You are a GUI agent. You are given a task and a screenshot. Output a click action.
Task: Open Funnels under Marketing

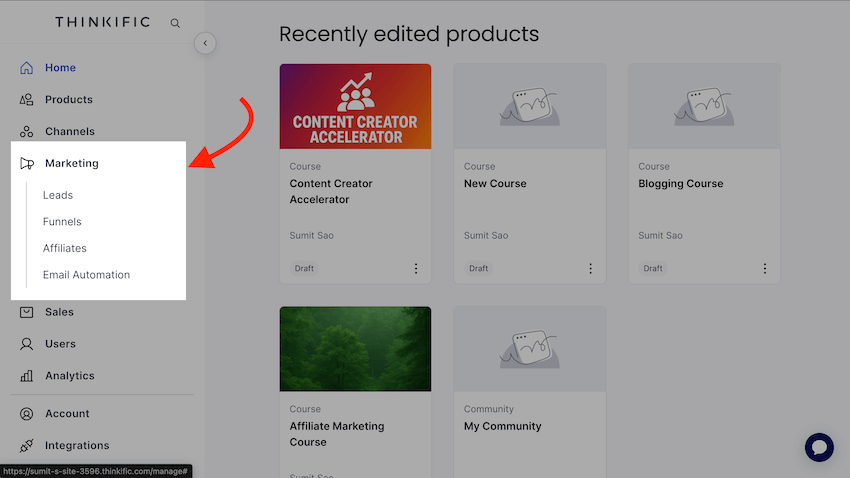click(x=62, y=222)
